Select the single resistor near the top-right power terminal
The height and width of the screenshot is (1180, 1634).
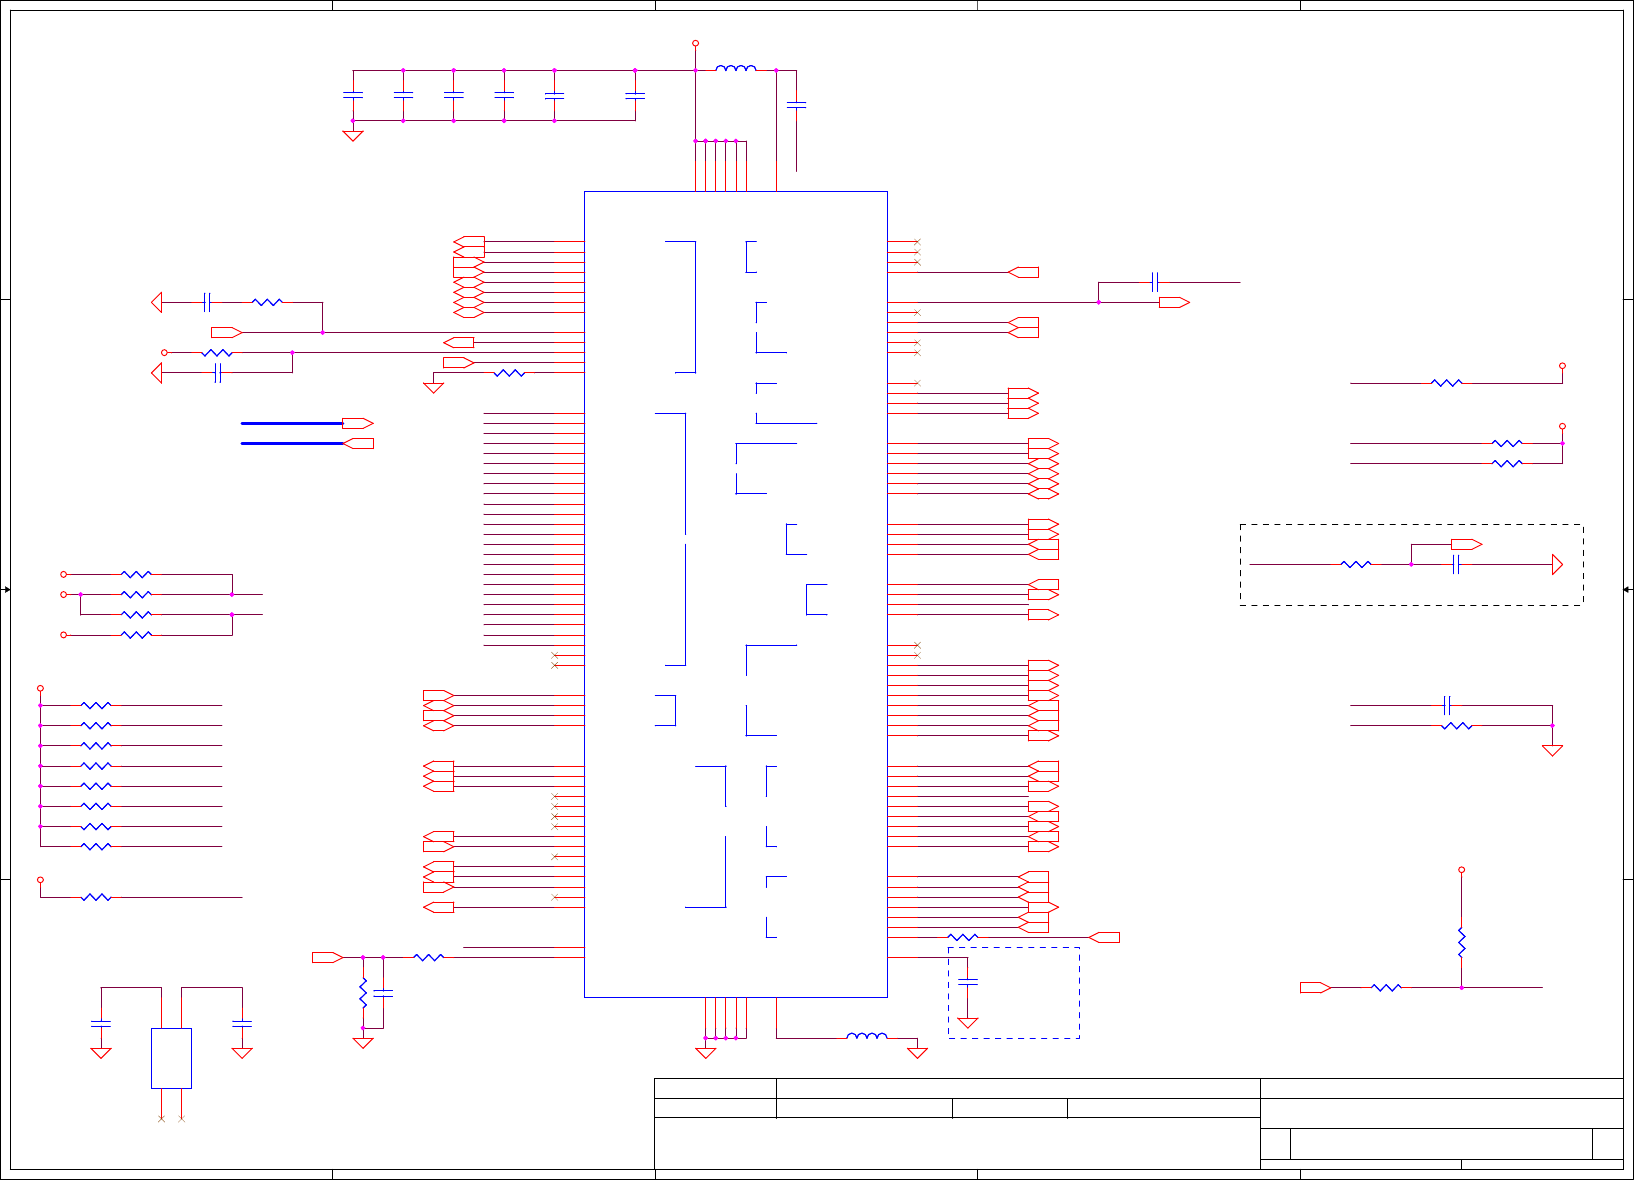(x=1446, y=383)
